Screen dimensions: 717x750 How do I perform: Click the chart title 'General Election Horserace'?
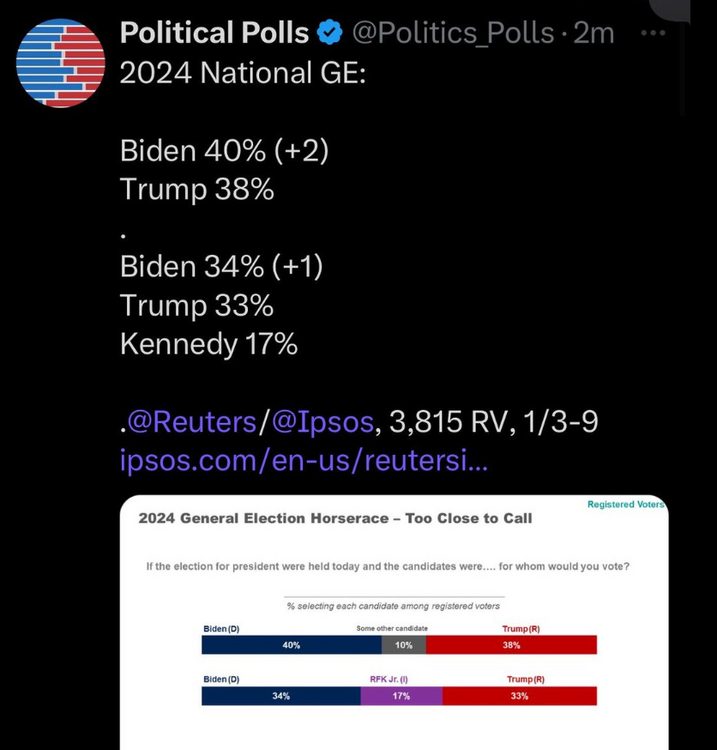(x=335, y=518)
